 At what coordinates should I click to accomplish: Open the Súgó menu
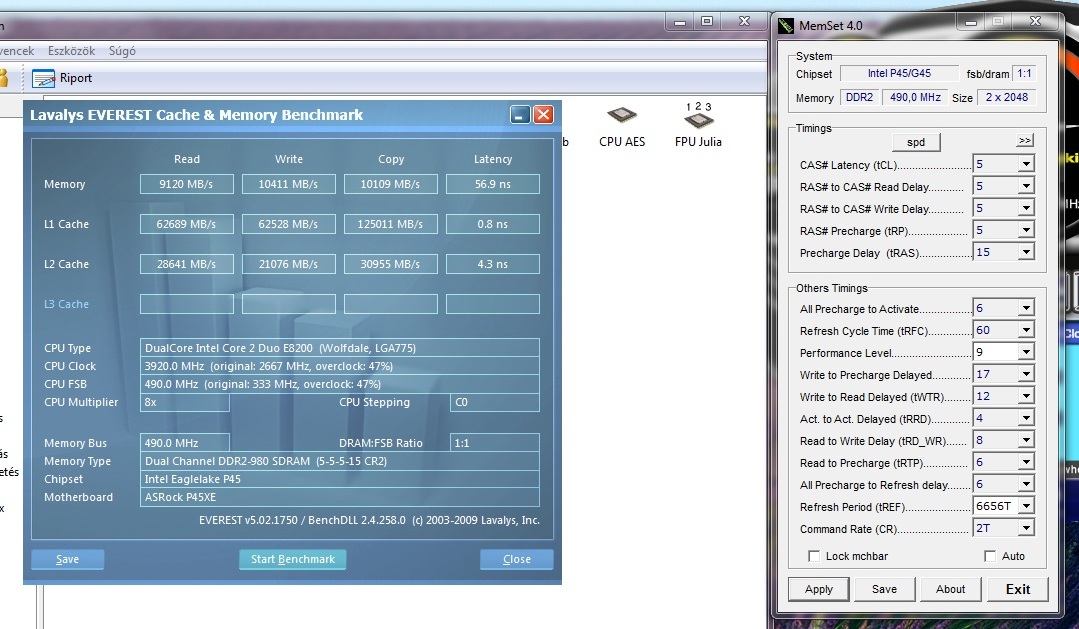(122, 51)
